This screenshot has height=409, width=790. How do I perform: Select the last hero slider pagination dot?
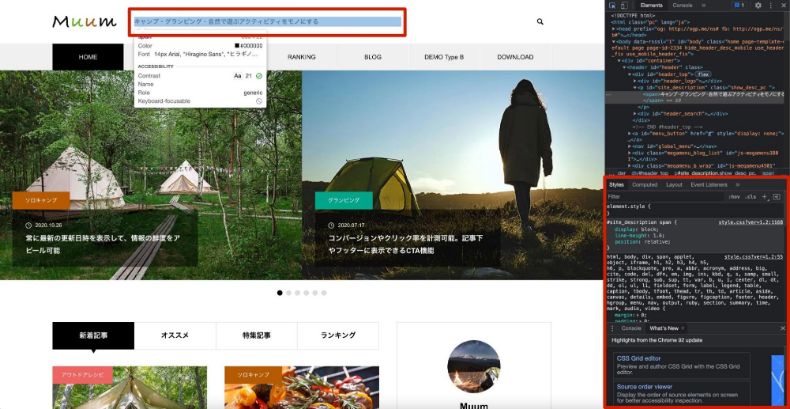click(x=324, y=293)
